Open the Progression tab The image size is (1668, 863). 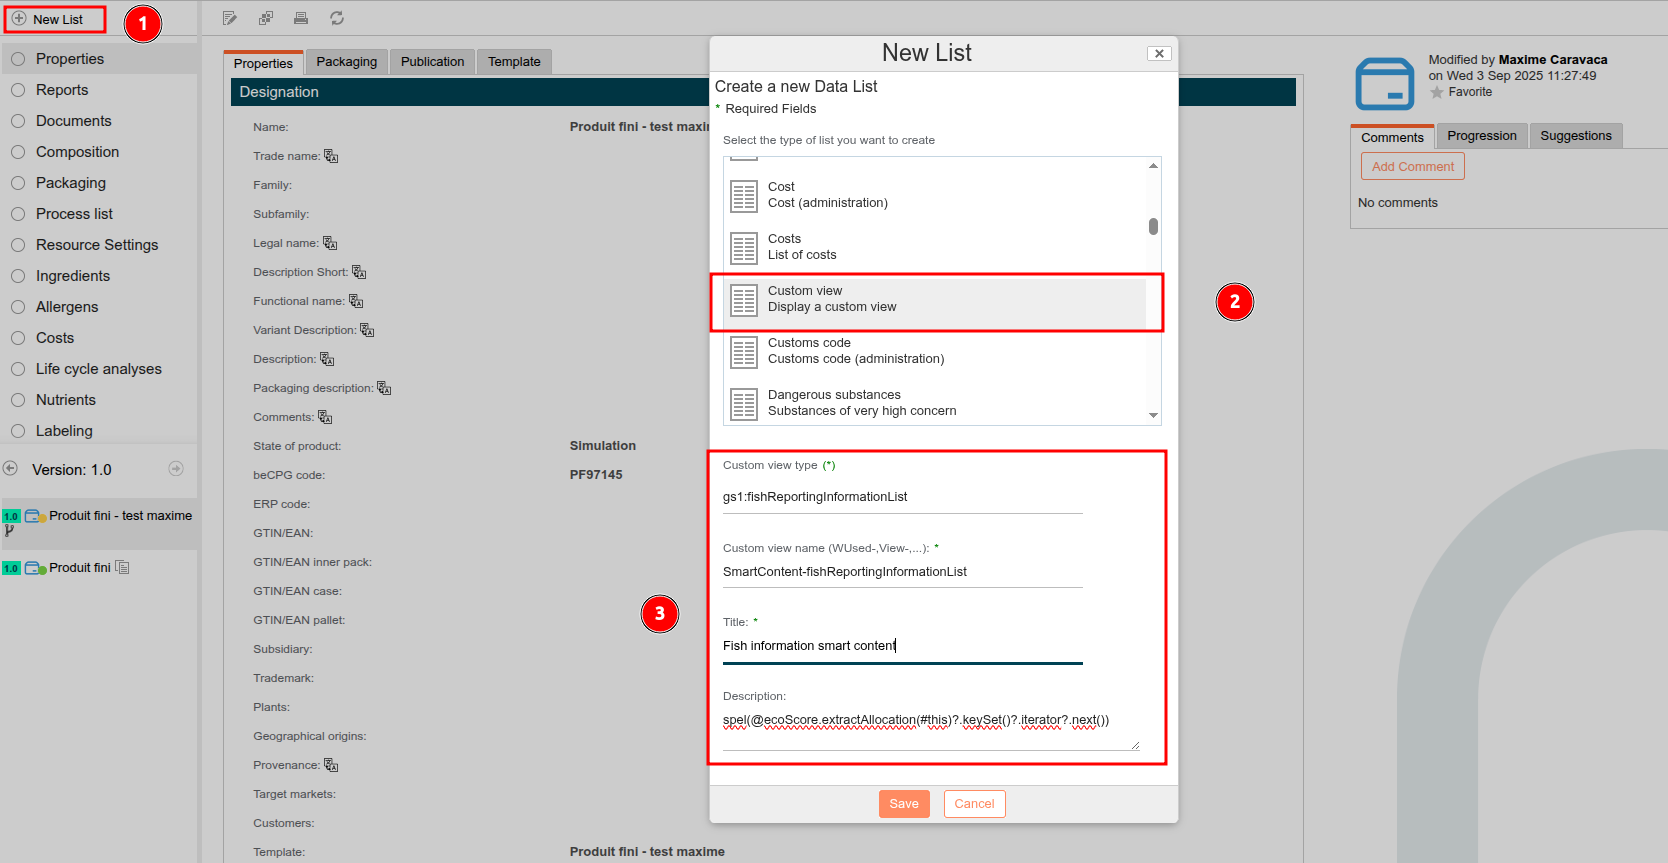1482,136
